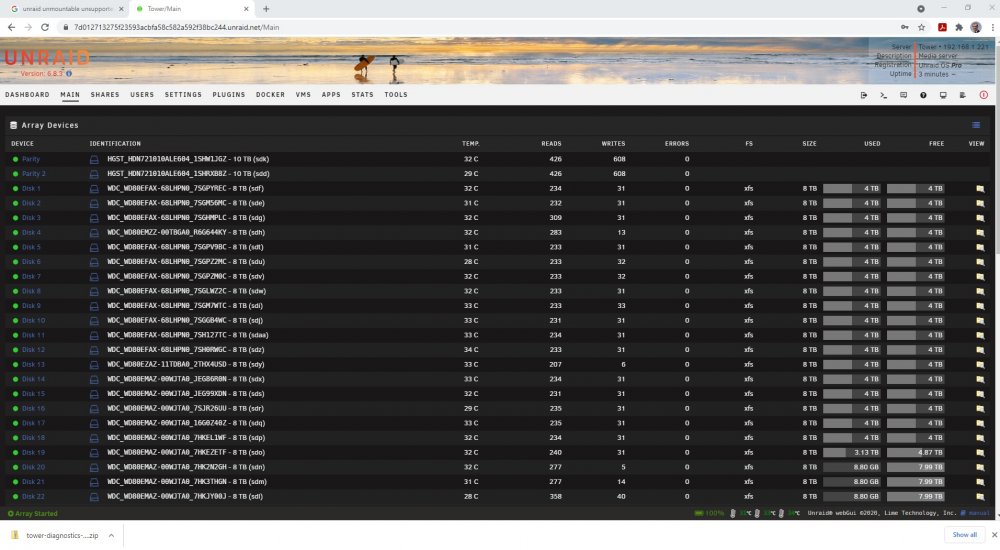Click the IDENTIFICATION column header
Image resolution: width=1000 pixels, height=550 pixels.
click(x=115, y=144)
